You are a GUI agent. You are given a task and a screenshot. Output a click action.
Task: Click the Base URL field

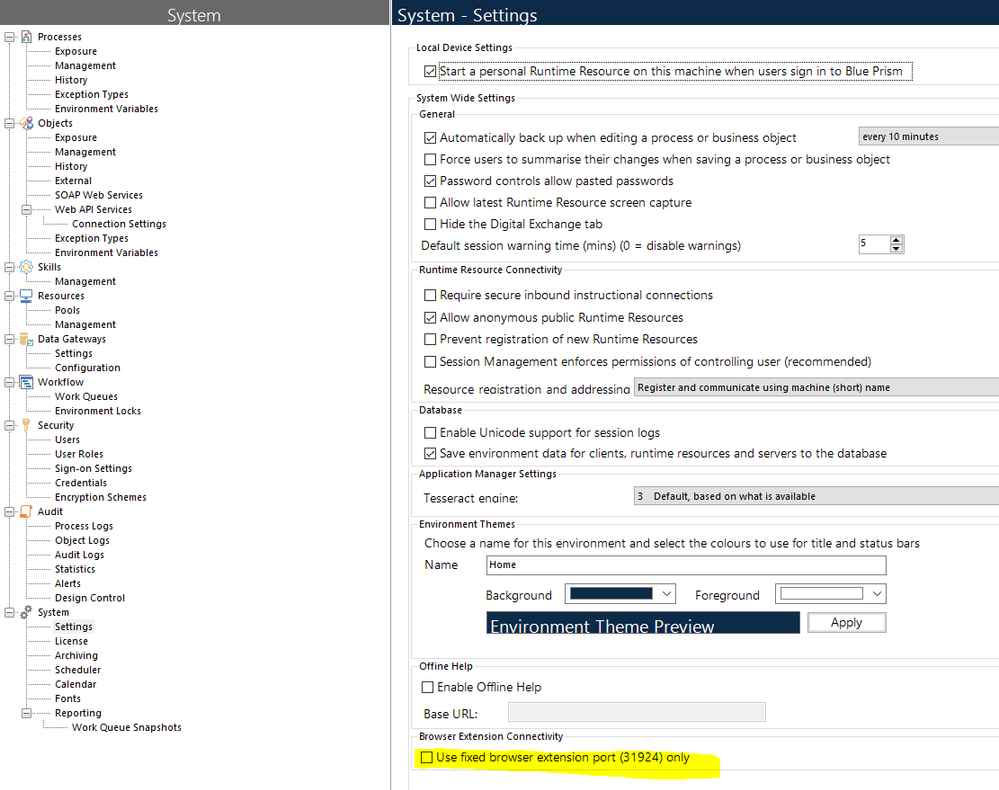[636, 712]
